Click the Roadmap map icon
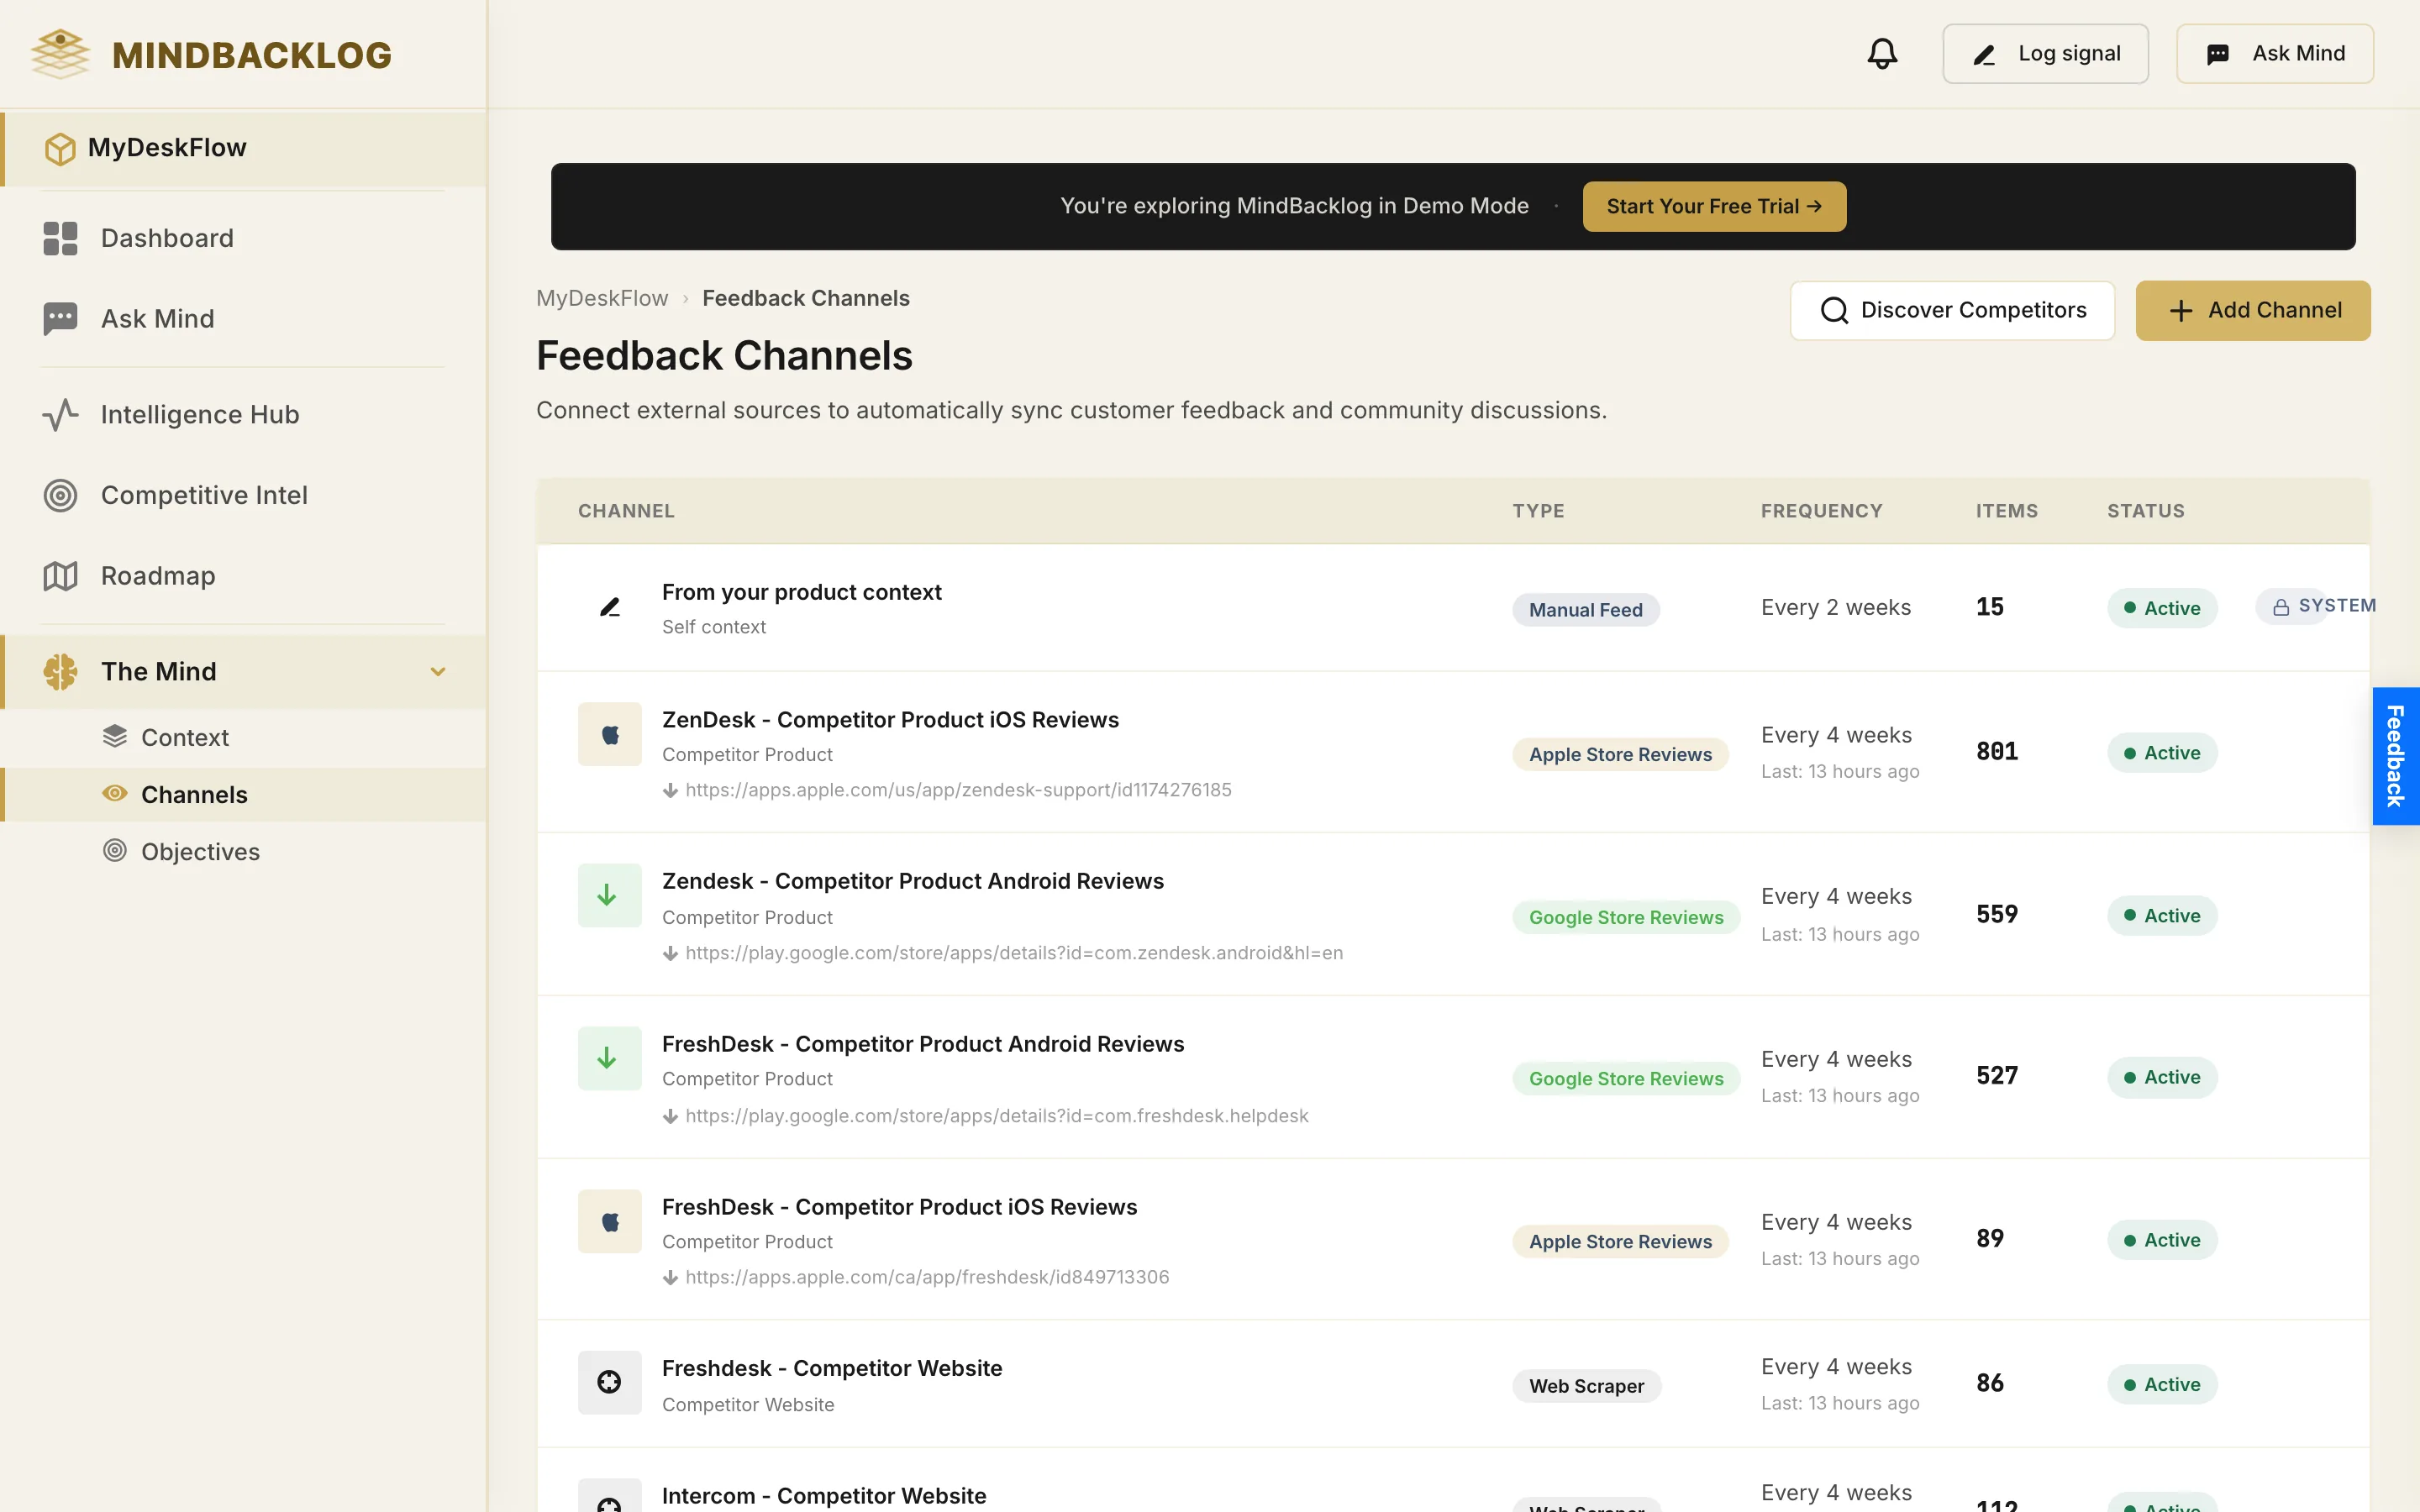2420x1512 pixels. coord(60,576)
